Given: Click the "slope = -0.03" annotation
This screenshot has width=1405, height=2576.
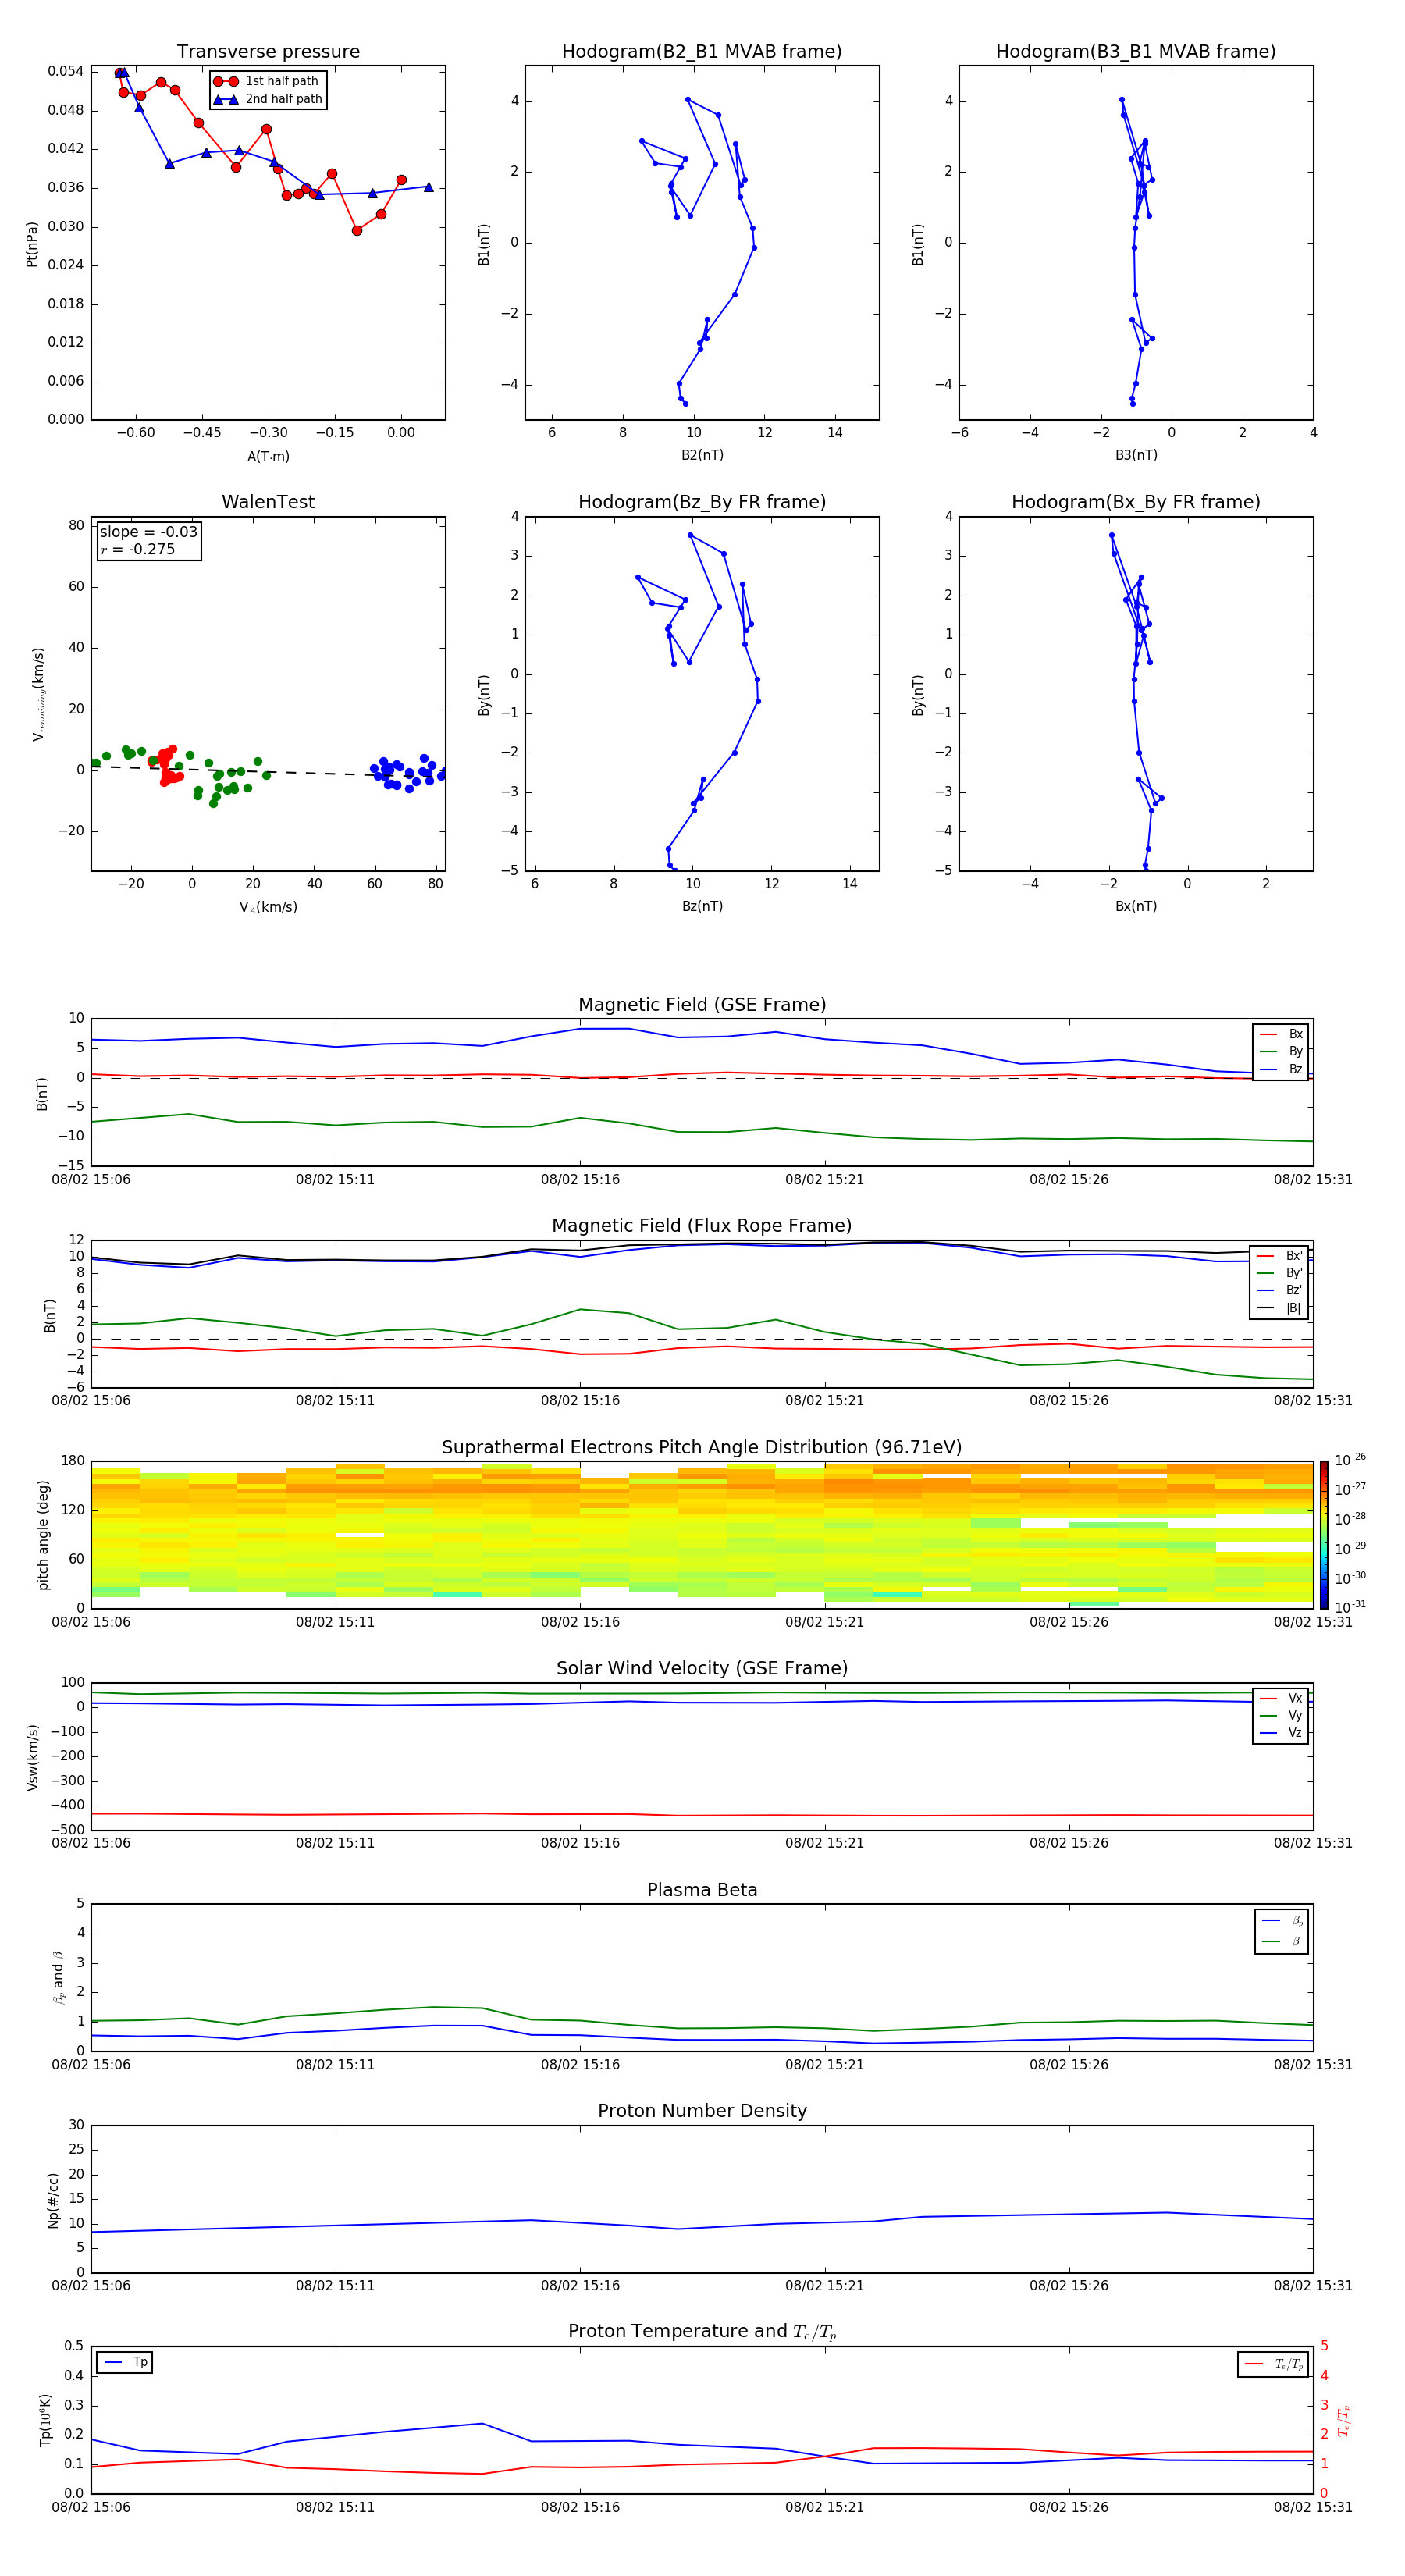Looking at the screenshot, I should coord(148,532).
